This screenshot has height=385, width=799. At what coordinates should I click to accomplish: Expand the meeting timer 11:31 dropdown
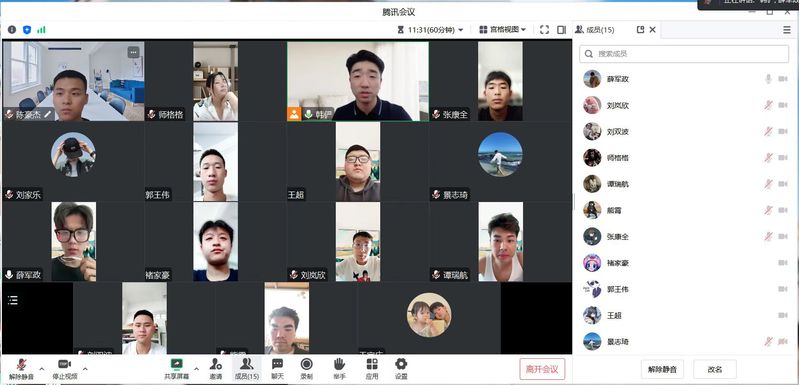pos(431,30)
